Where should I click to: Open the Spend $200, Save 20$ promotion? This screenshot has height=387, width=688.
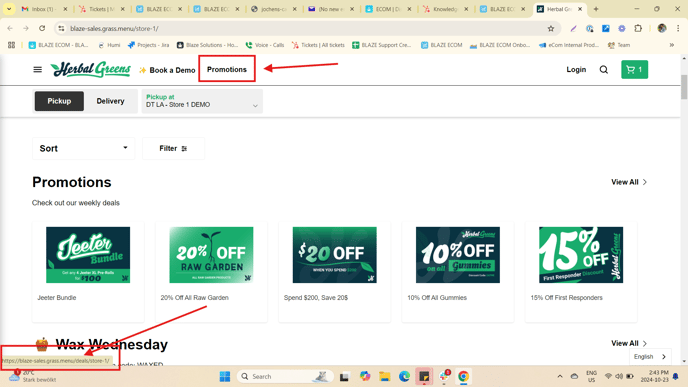(334, 272)
